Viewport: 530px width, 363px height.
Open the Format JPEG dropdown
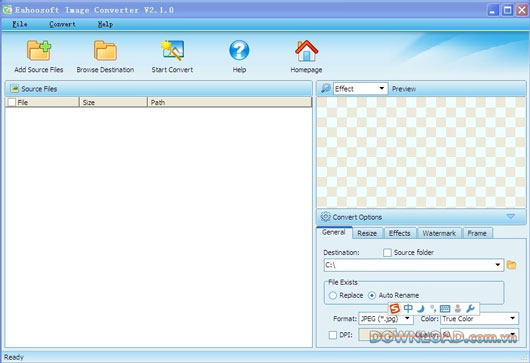tap(386, 319)
